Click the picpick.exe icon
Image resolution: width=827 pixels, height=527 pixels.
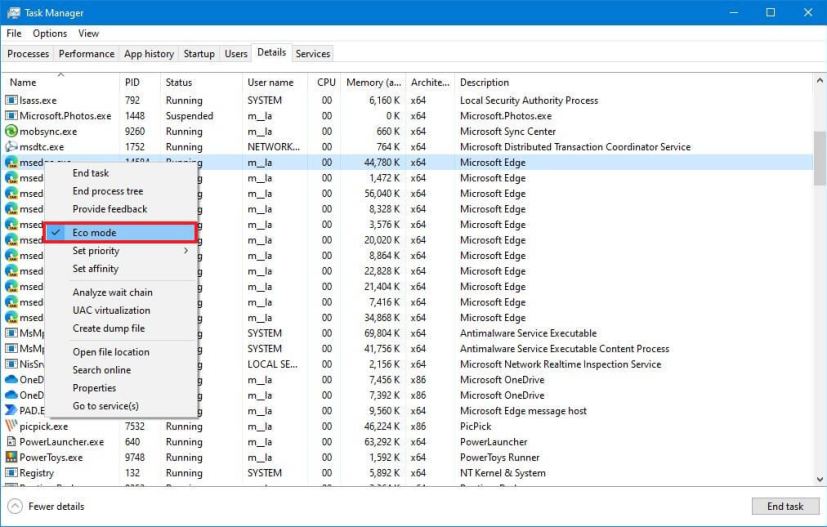[11, 426]
